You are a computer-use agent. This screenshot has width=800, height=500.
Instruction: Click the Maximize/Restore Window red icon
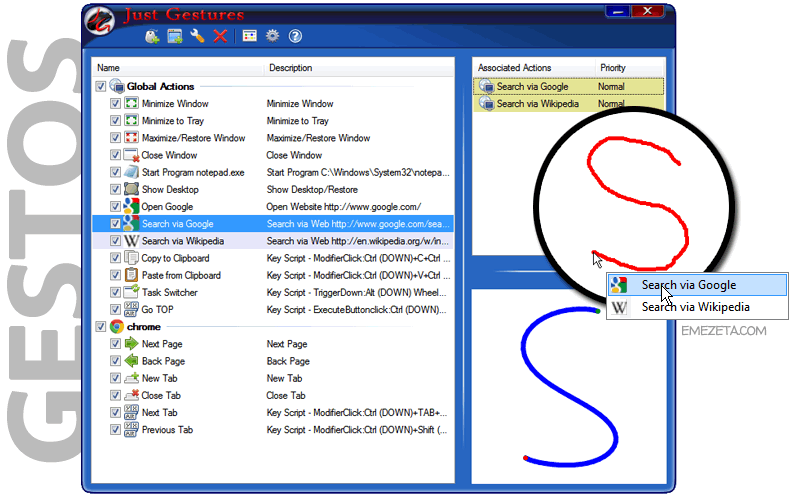(x=132, y=137)
